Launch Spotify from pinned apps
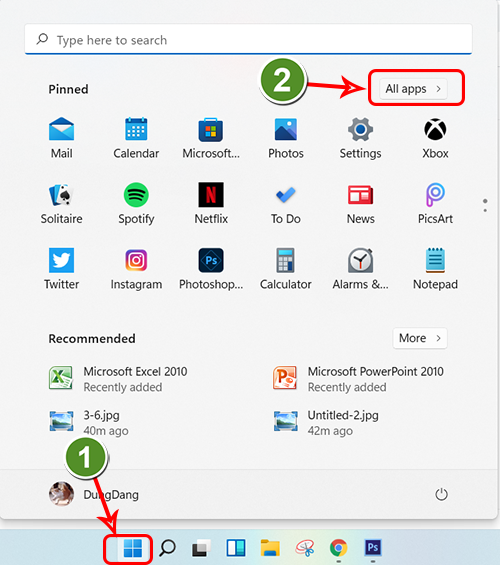This screenshot has width=500, height=565. coord(136,203)
